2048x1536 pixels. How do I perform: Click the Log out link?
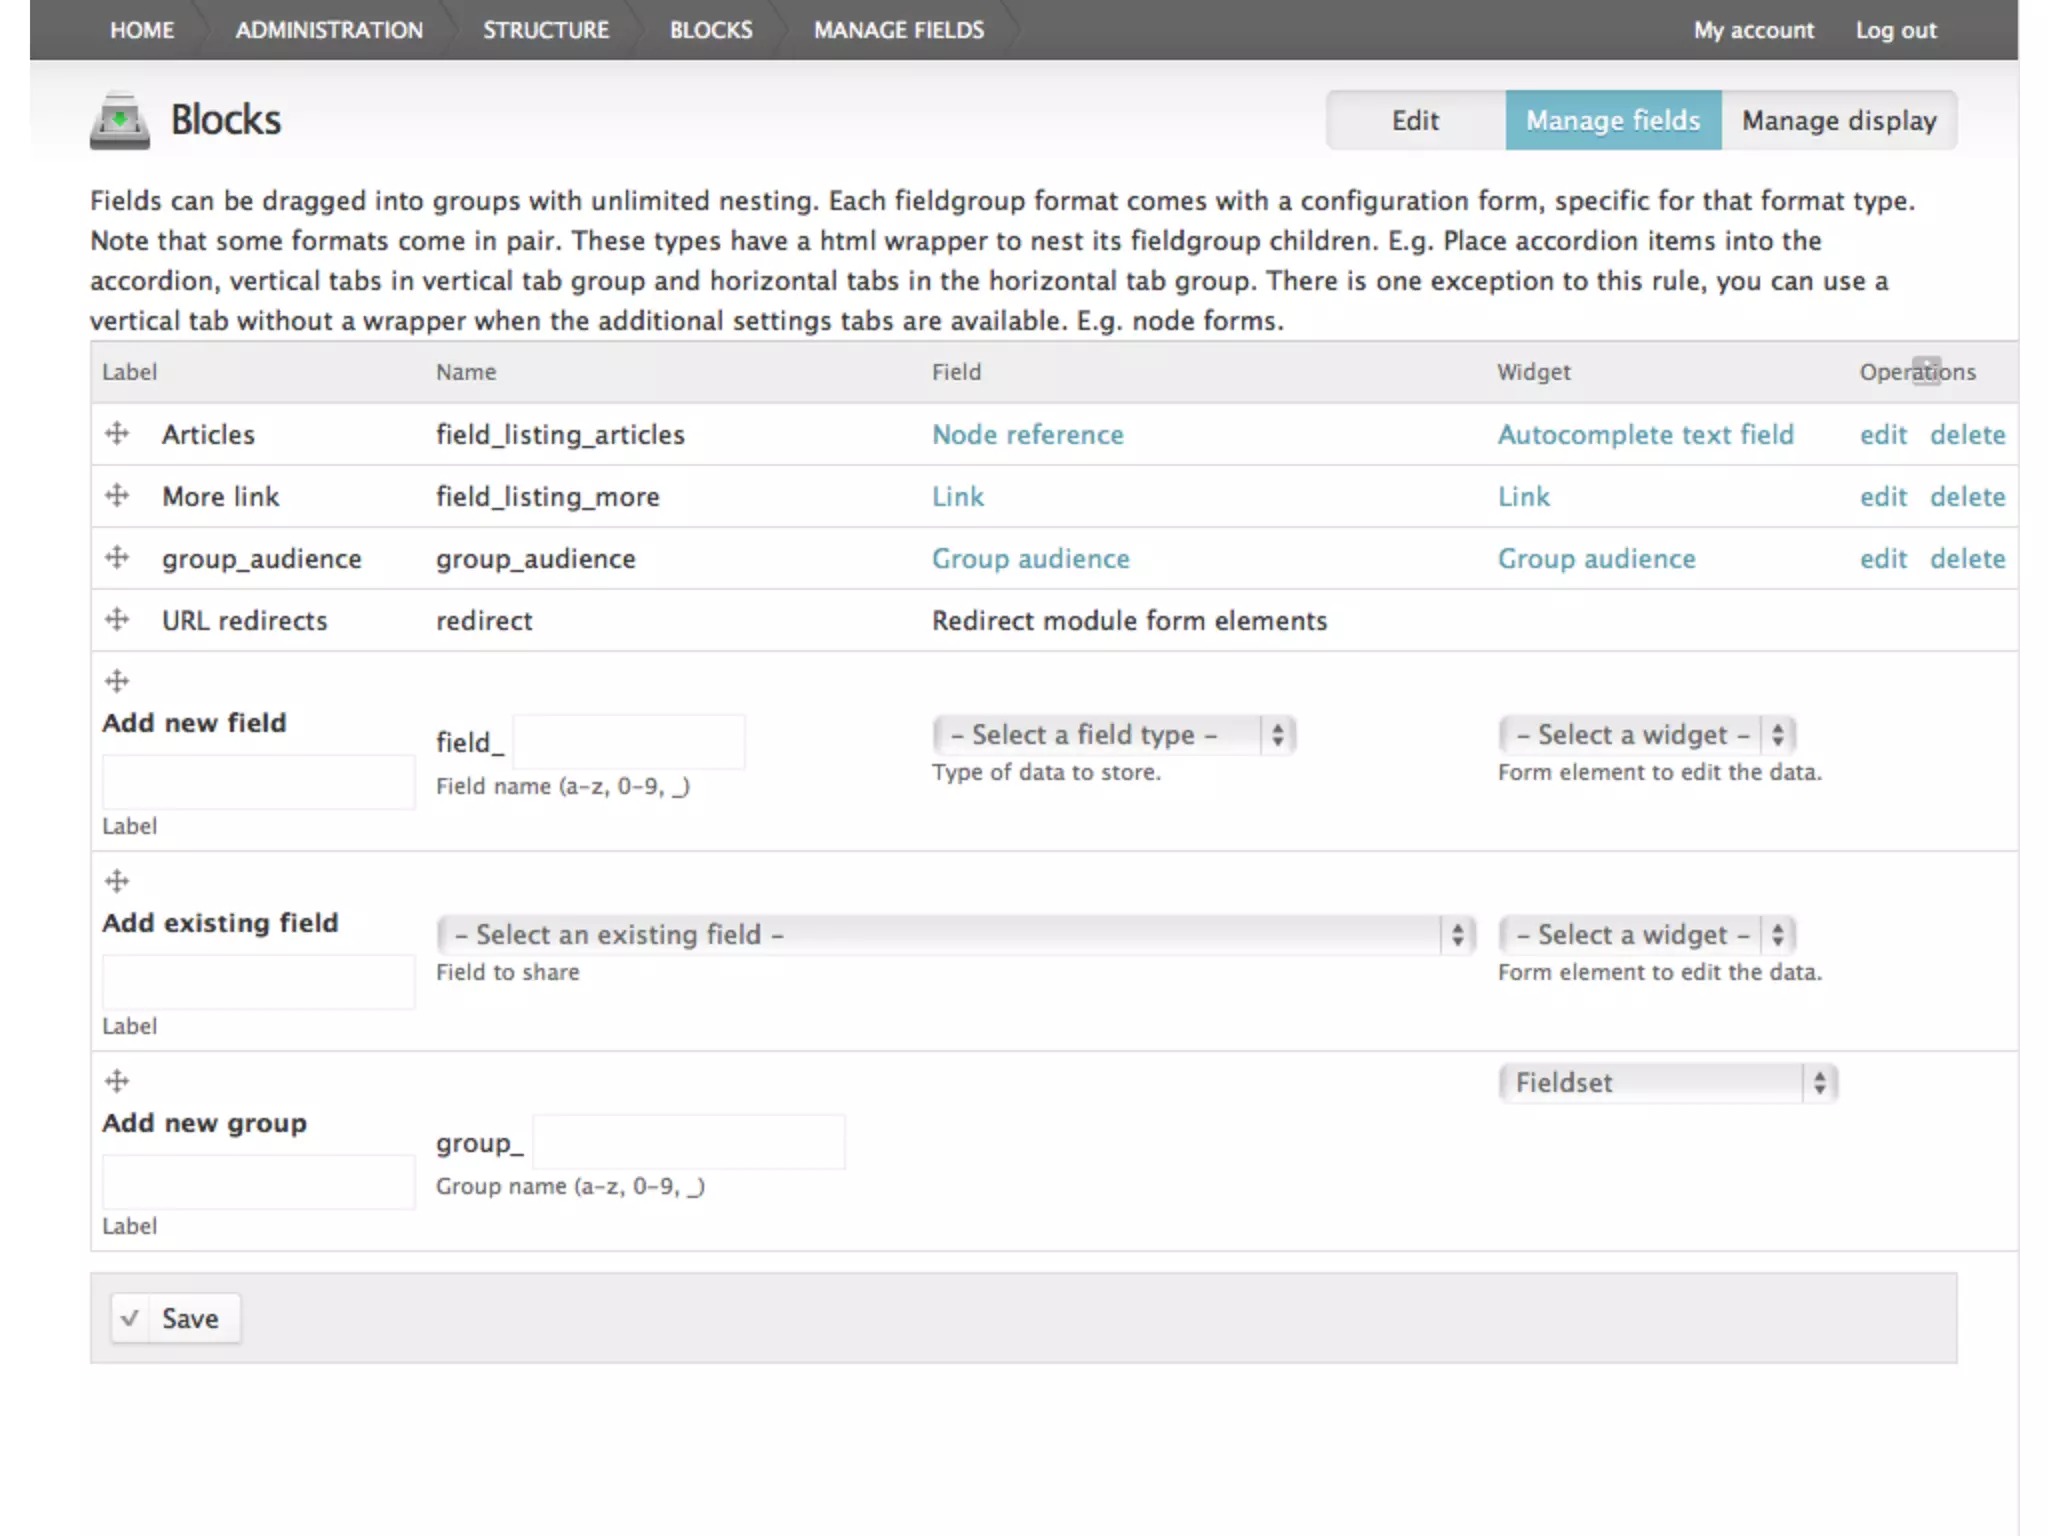[1896, 30]
